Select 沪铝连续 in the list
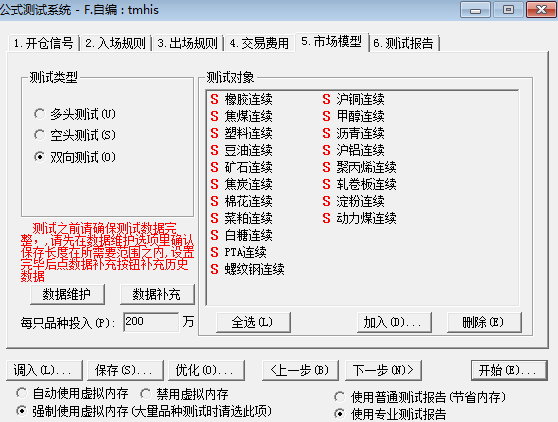558x422 pixels. point(360,150)
